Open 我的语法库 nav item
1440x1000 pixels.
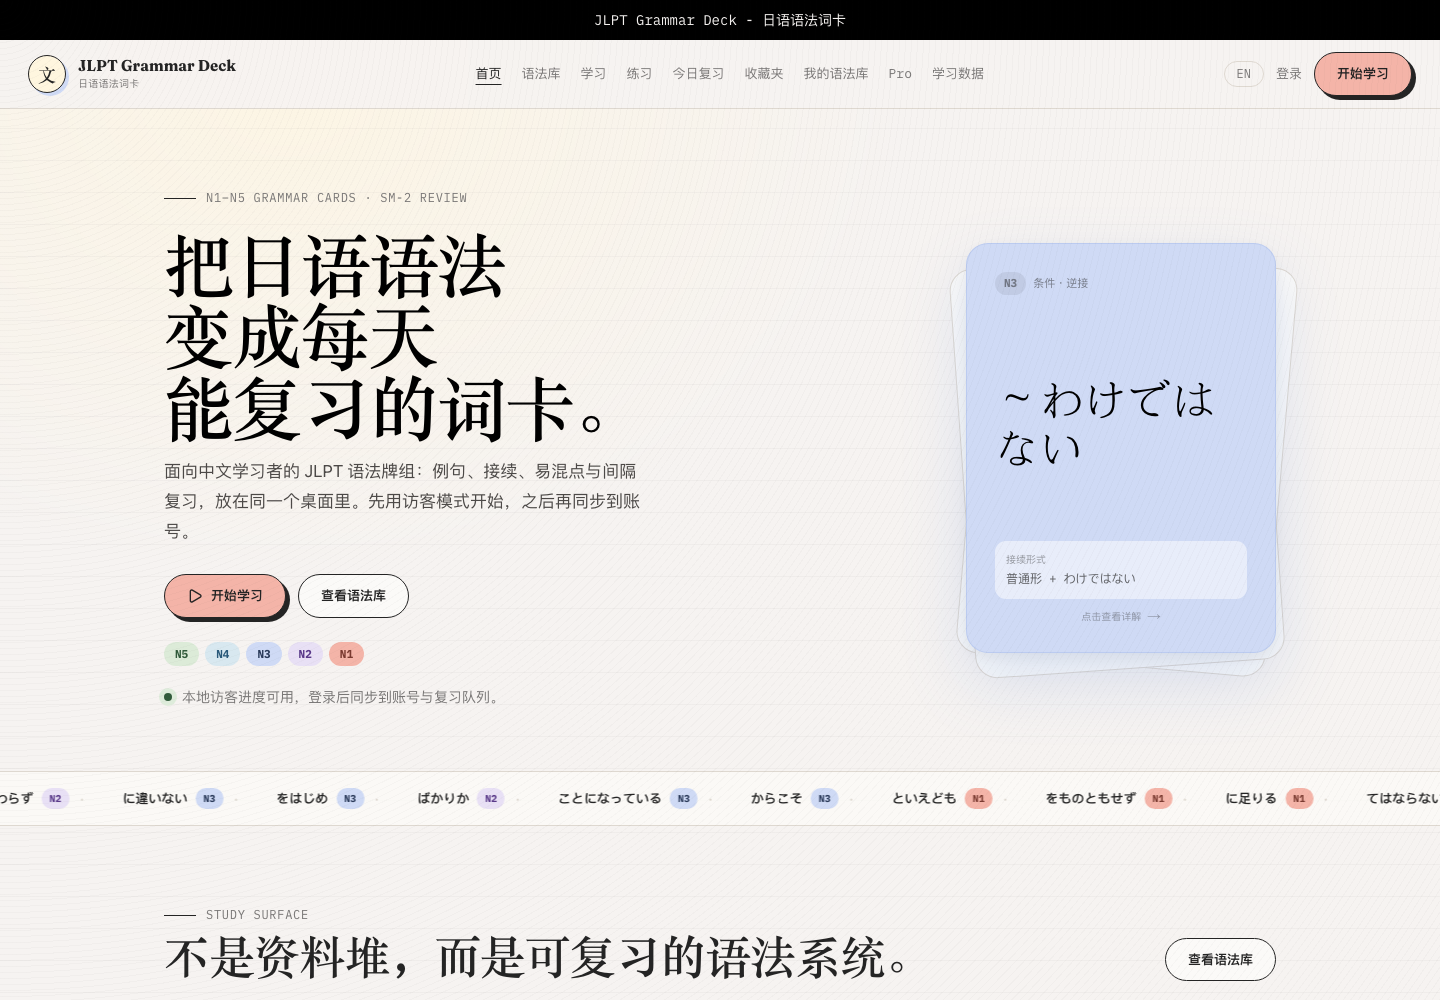pyautogui.click(x=836, y=74)
